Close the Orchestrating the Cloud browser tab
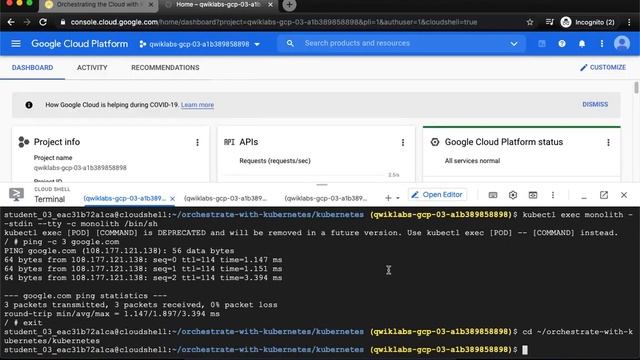The width and height of the screenshot is (640, 360). point(151,5)
